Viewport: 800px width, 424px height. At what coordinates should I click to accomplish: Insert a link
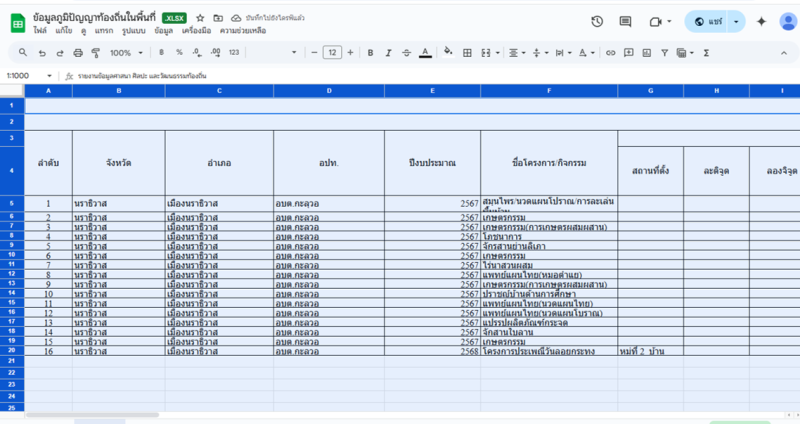coord(610,53)
